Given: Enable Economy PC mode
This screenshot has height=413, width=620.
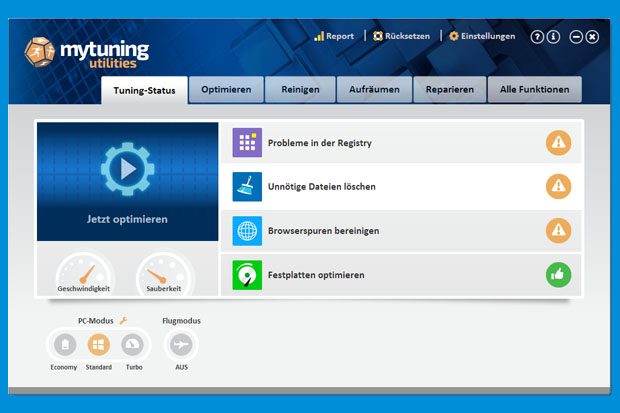Looking at the screenshot, I should click(65, 344).
